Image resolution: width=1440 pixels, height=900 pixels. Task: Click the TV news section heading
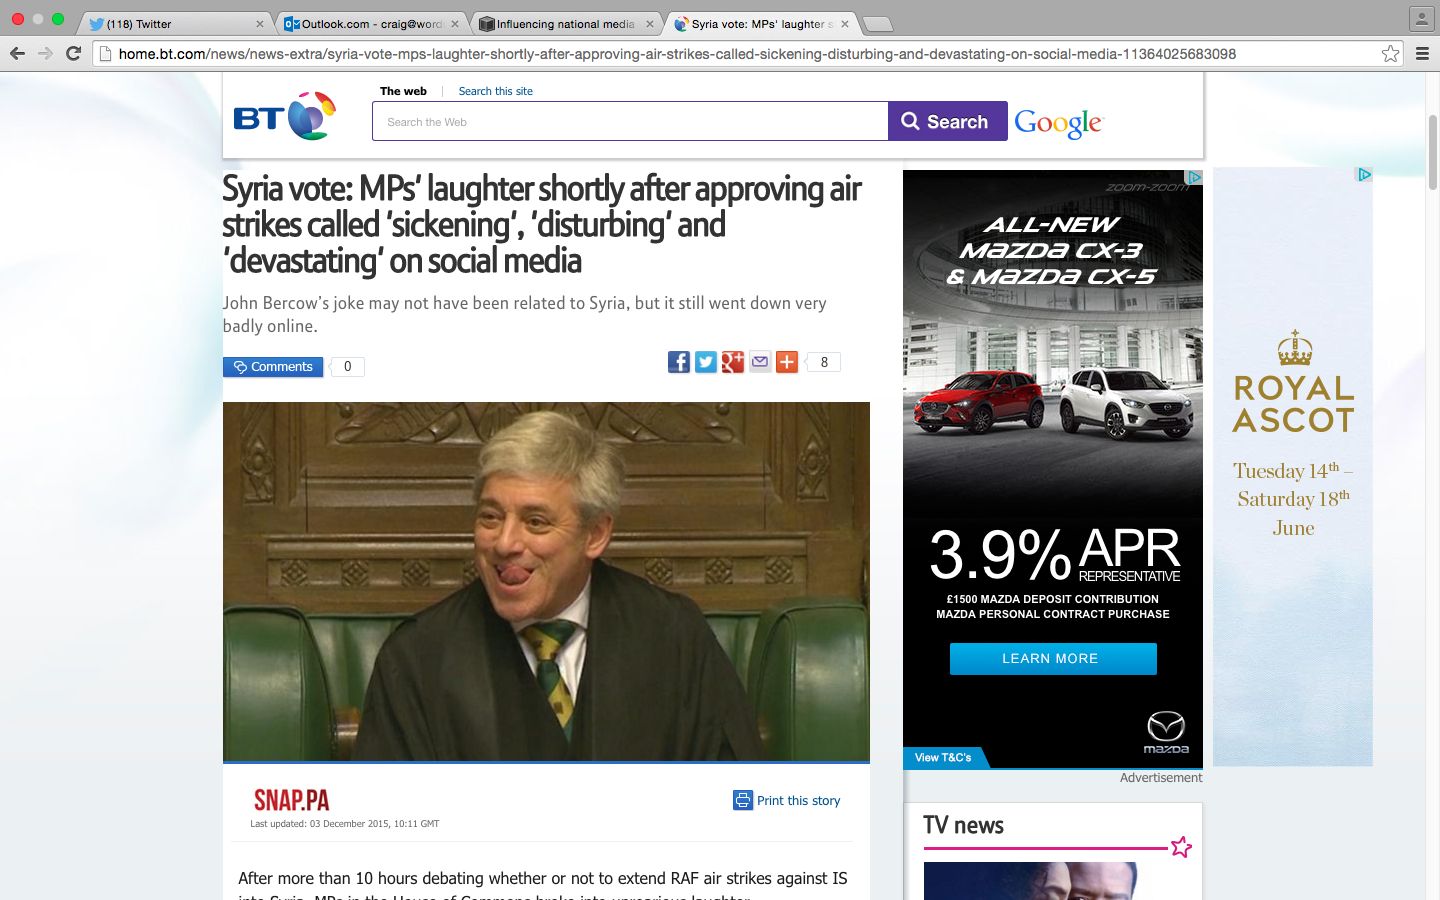[963, 825]
